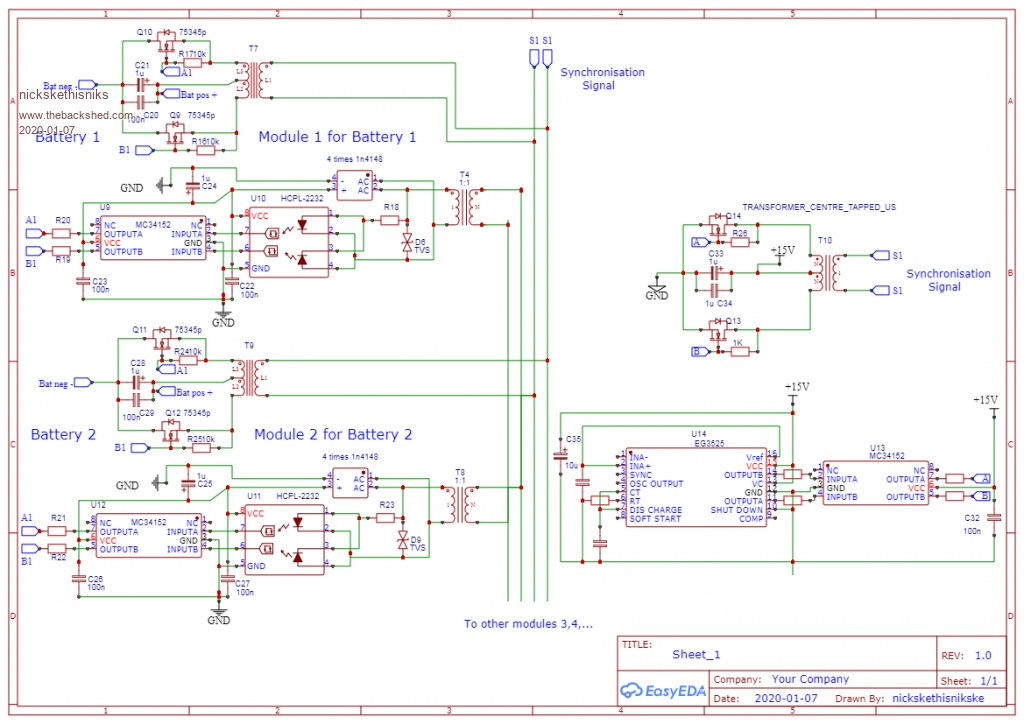Click the D6 TVS diode symbol
Viewport: 1024px width, 724px height.
(407, 241)
